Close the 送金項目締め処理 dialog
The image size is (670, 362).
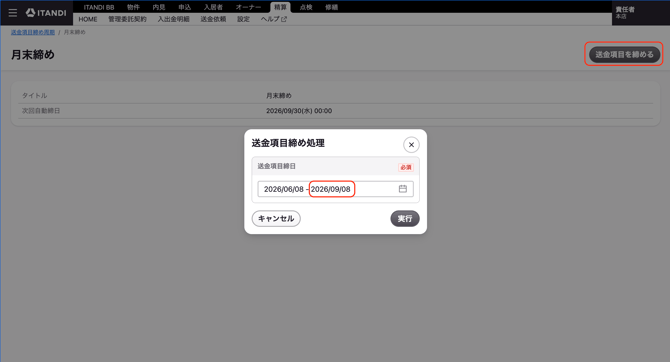[411, 145]
